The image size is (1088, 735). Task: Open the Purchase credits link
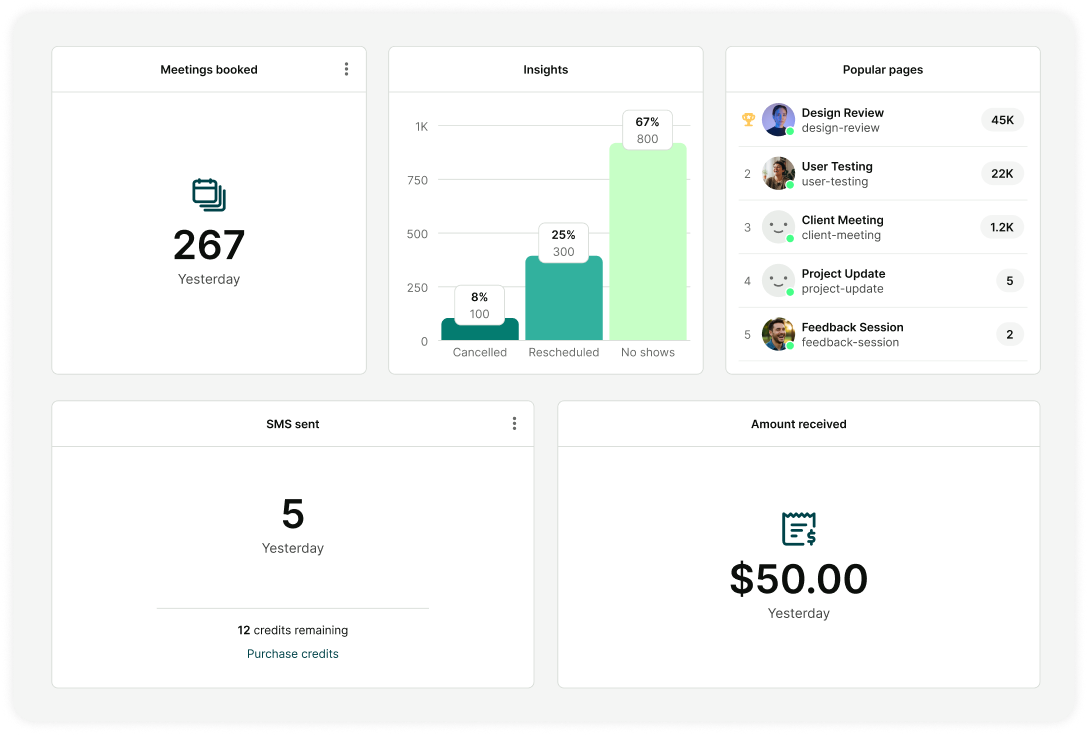click(x=292, y=653)
